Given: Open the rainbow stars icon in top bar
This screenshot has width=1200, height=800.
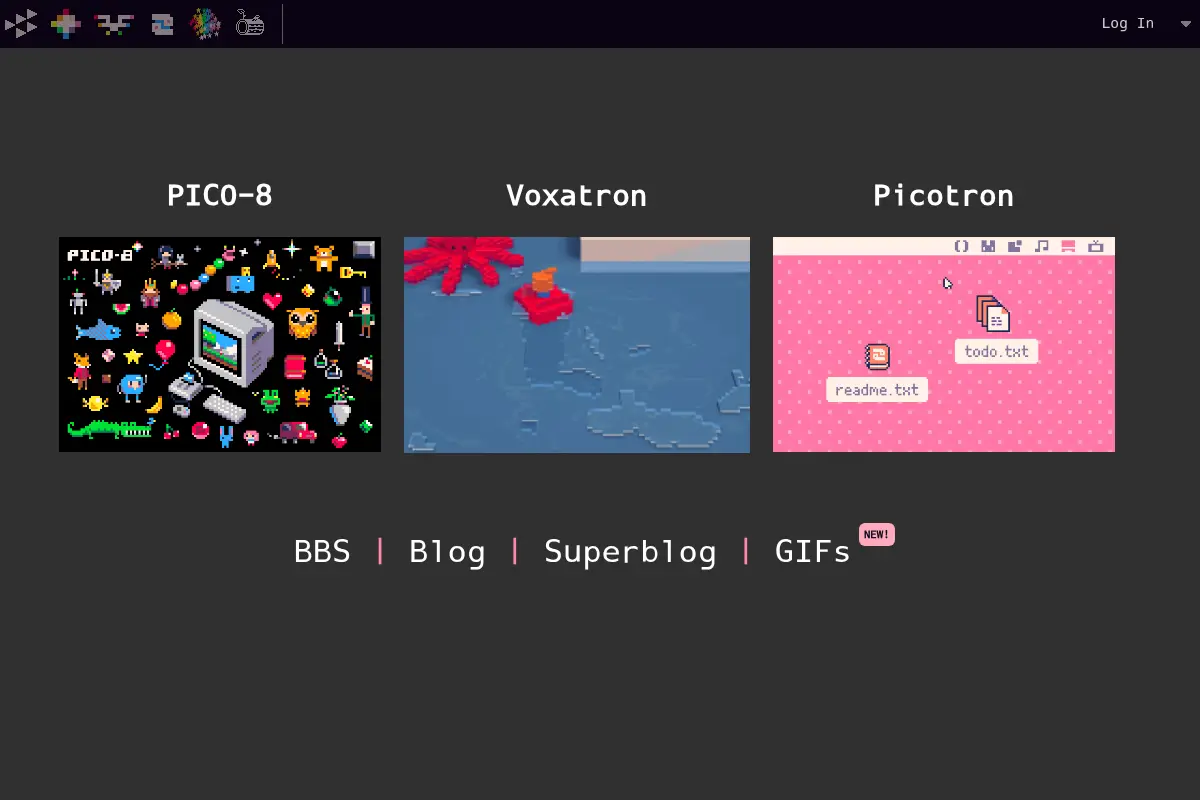Looking at the screenshot, I should coord(205,23).
